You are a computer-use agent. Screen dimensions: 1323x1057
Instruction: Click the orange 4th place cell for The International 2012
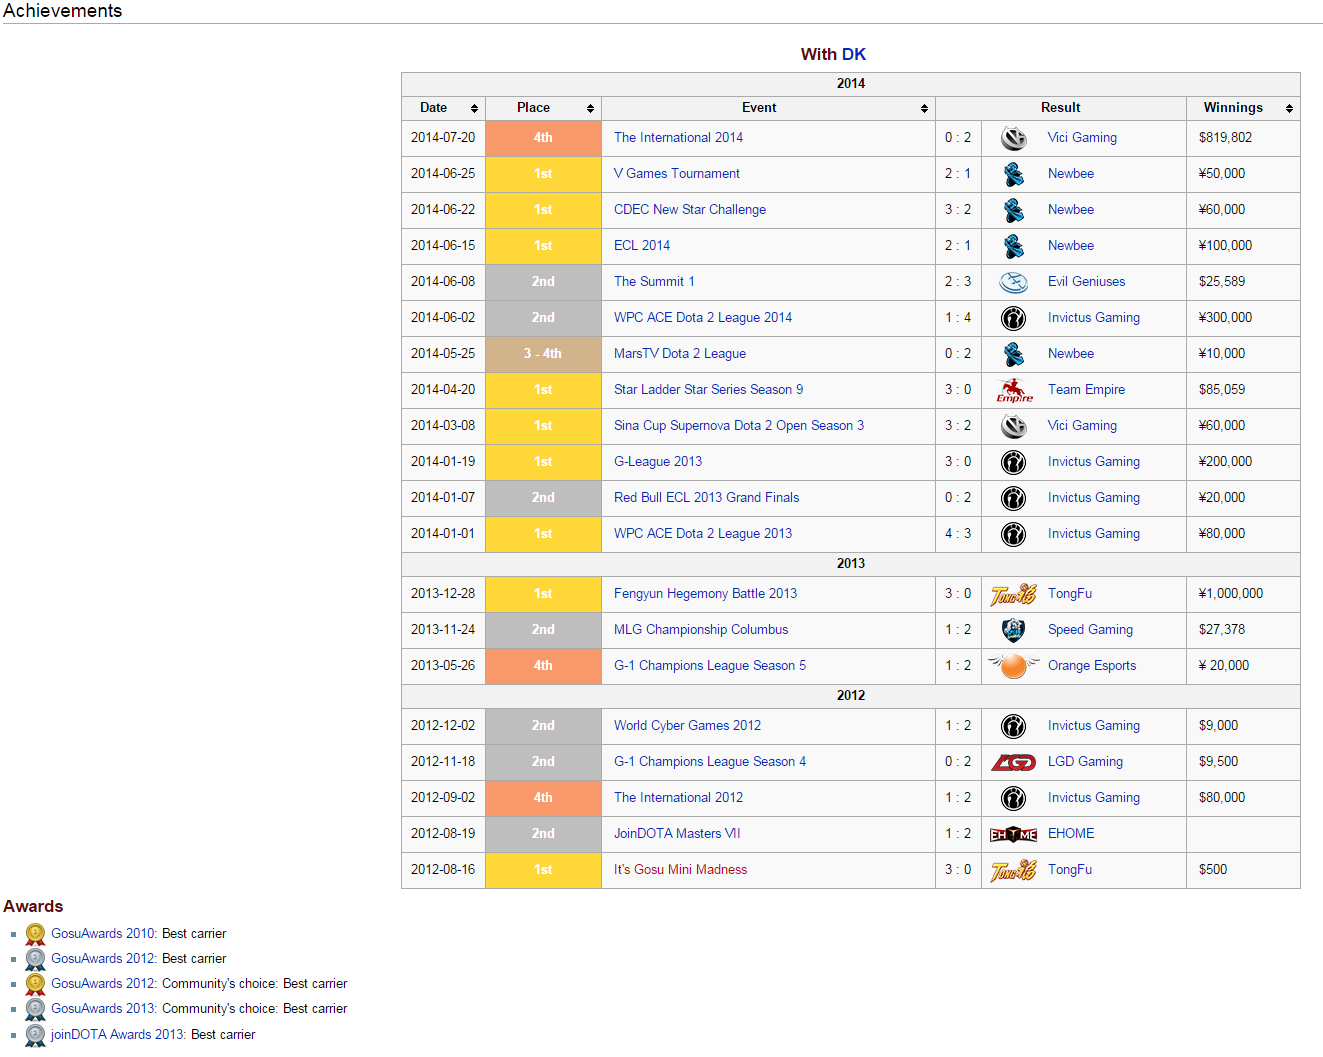pos(543,798)
